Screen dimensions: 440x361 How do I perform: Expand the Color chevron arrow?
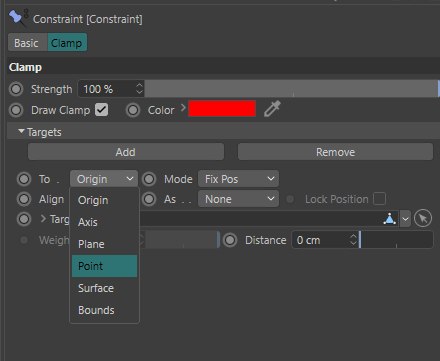click(x=183, y=108)
